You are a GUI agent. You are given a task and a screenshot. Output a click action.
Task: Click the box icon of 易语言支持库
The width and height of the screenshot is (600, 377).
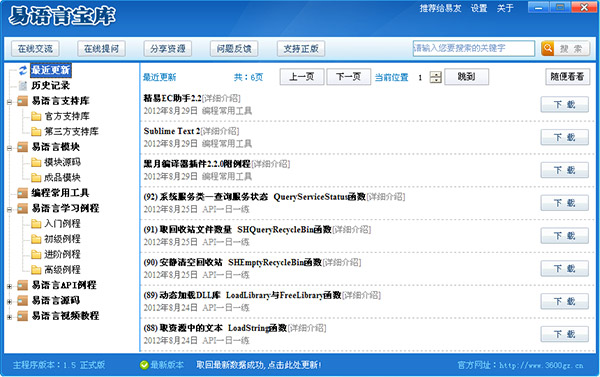pos(23,101)
